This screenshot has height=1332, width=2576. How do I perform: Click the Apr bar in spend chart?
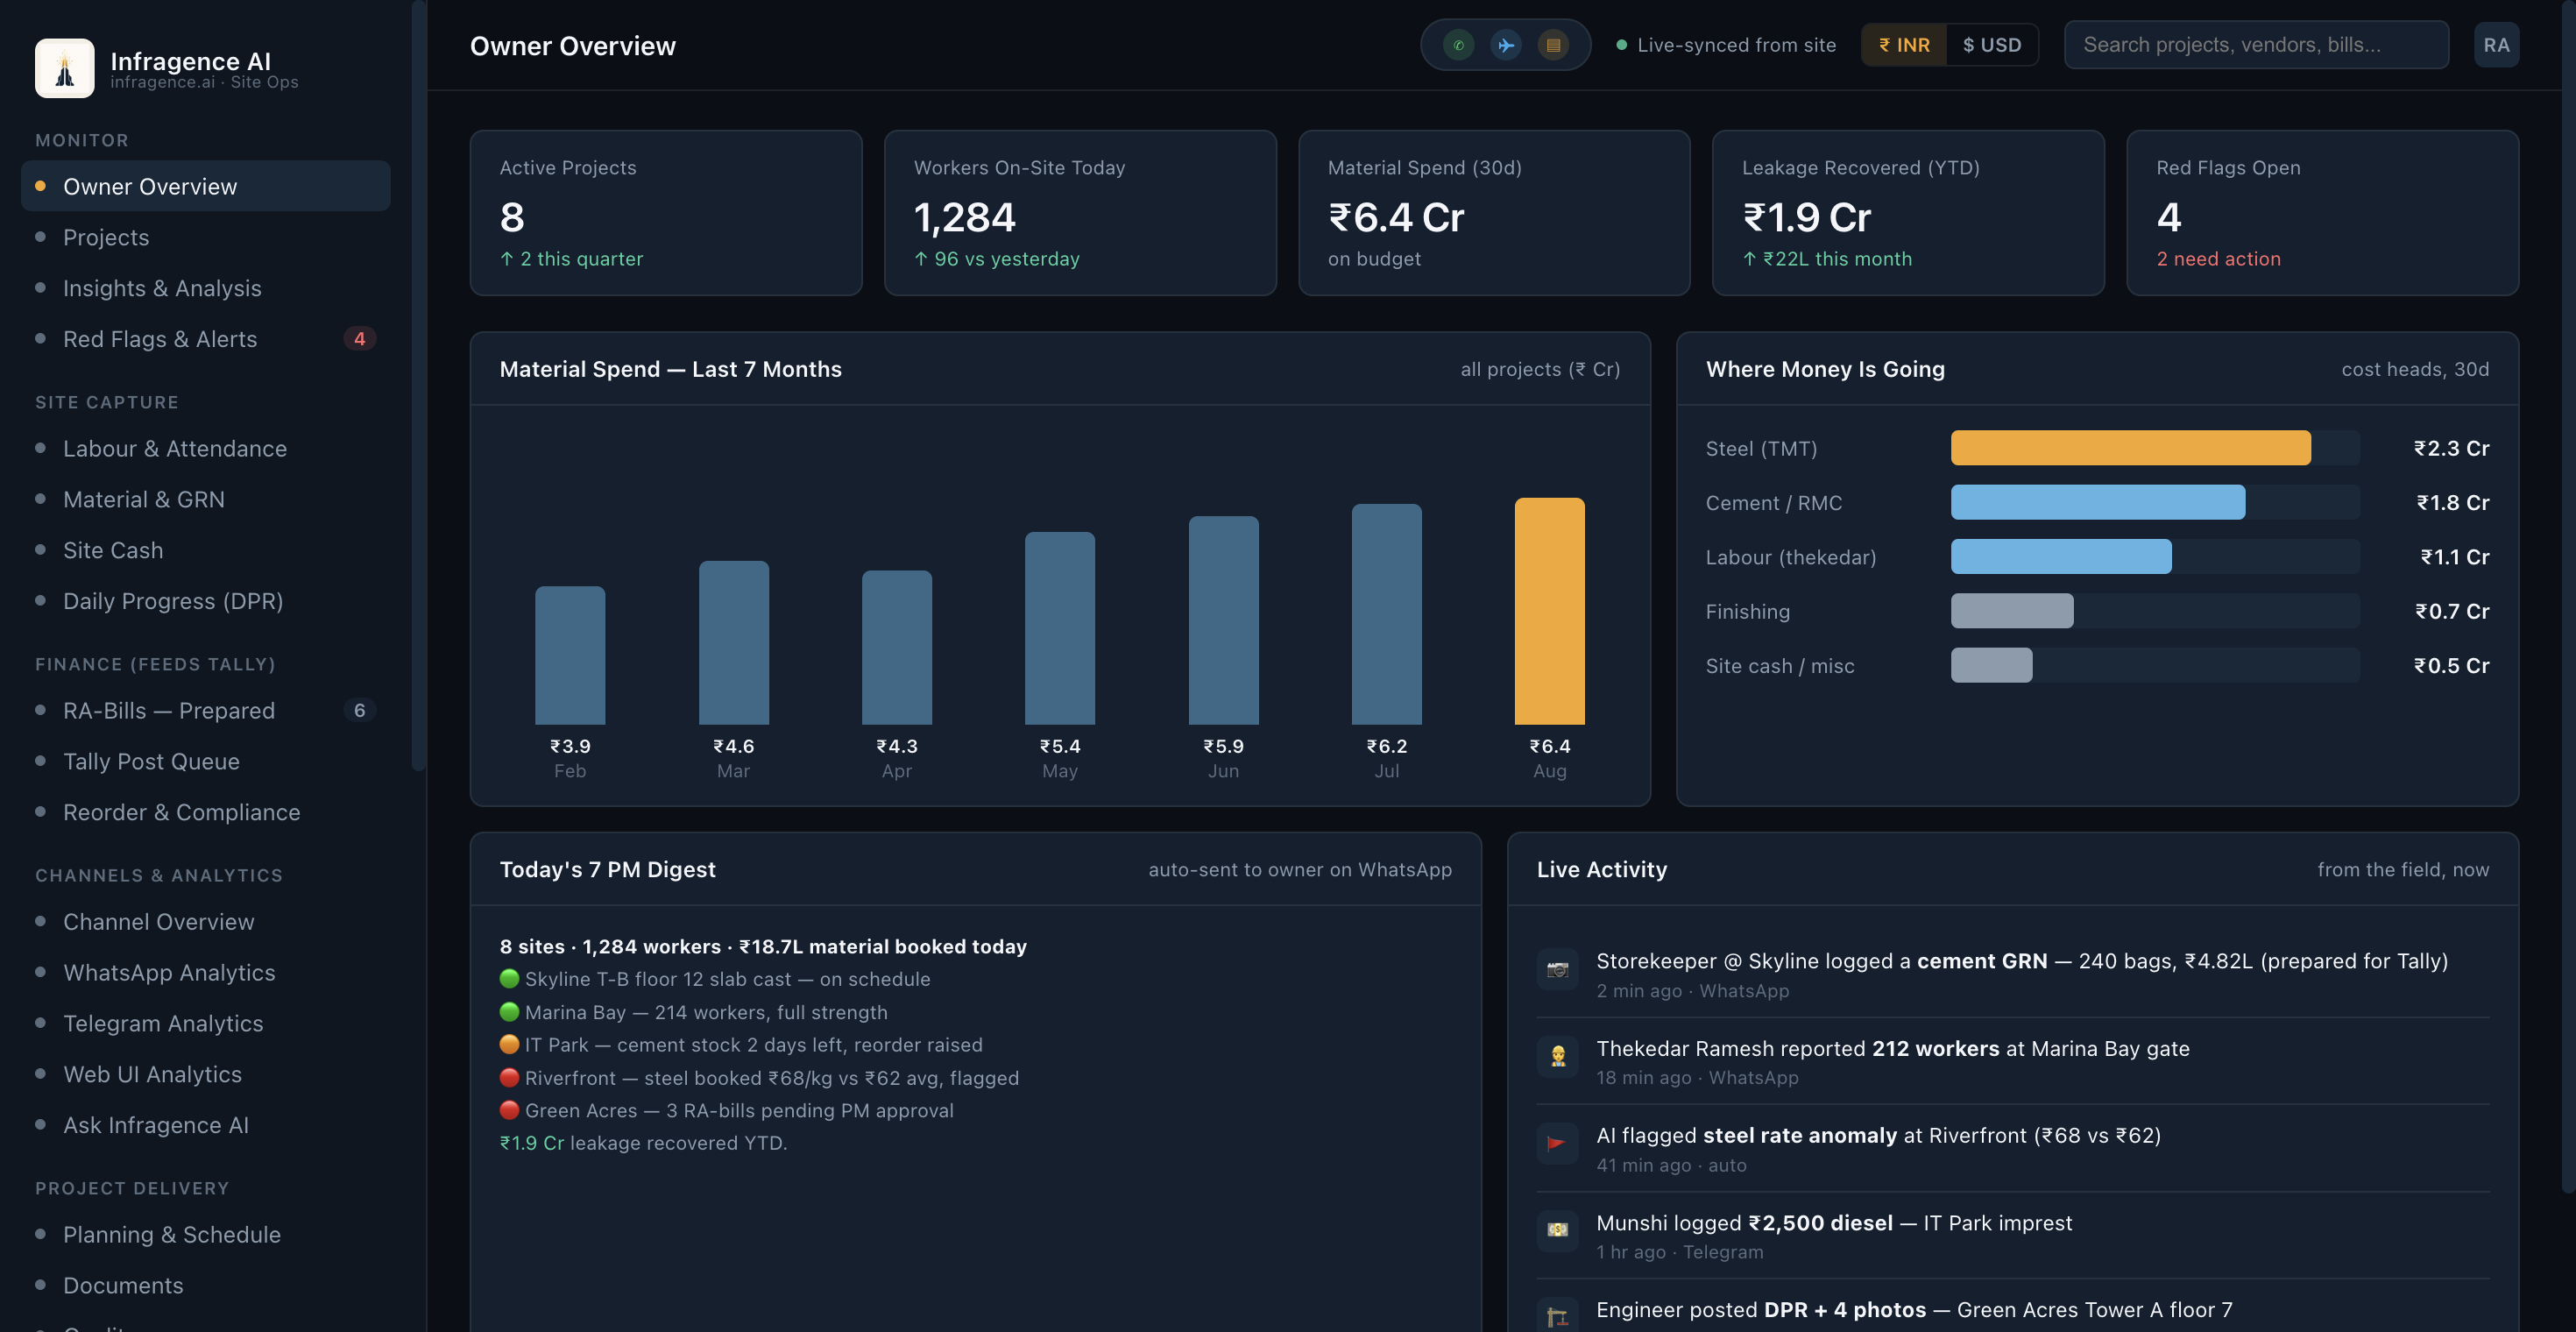896,647
